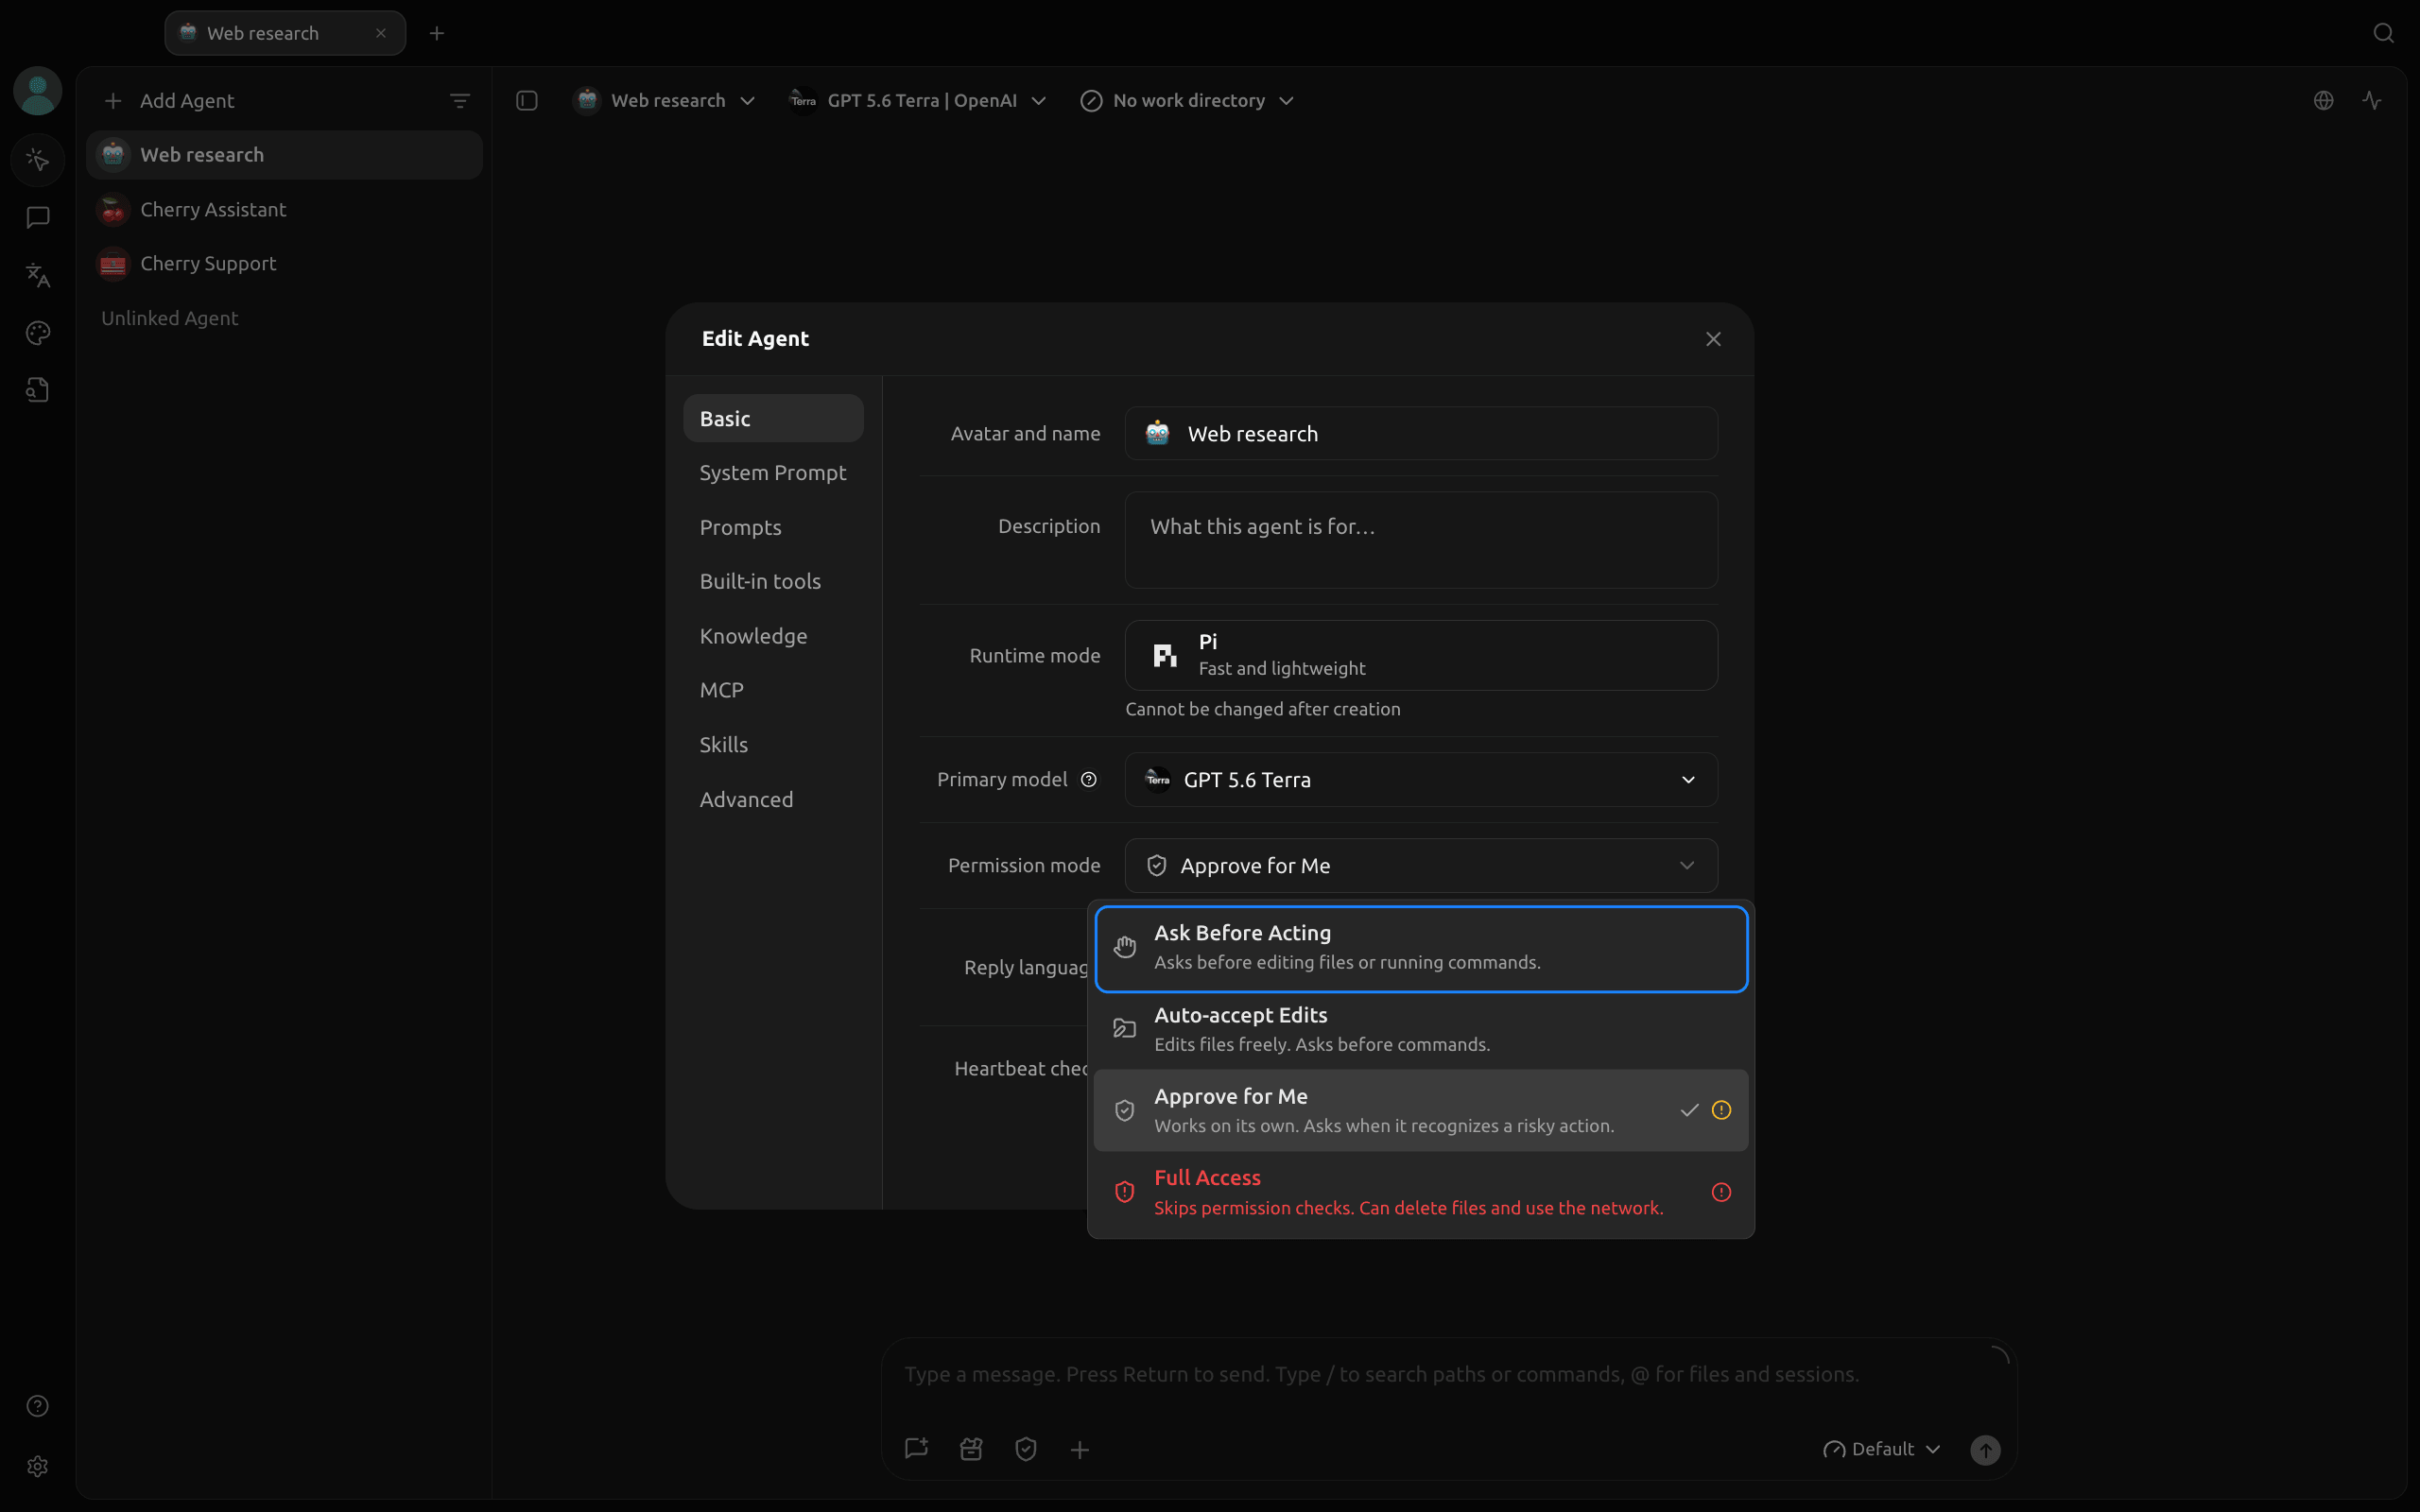Click the globe icon in top right
This screenshot has width=2420, height=1512.
[2323, 101]
